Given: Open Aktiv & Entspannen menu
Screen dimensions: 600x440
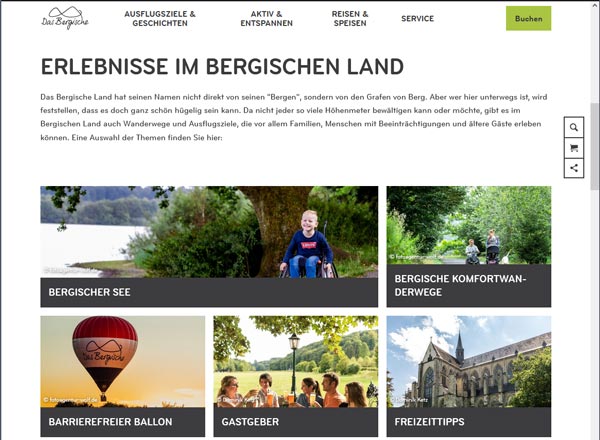Looking at the screenshot, I should 266,18.
